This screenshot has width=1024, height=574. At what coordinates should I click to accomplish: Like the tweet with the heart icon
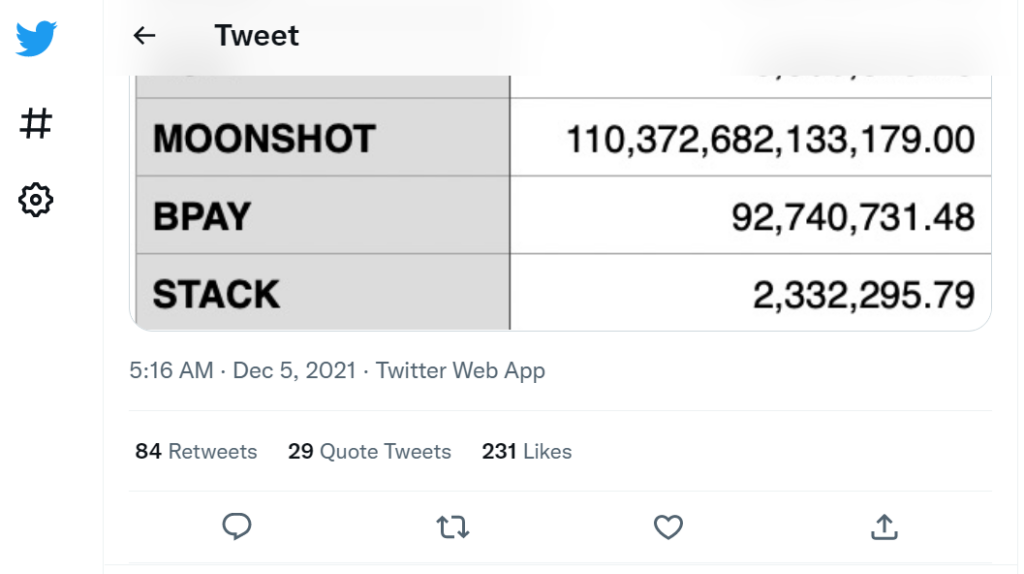point(668,526)
